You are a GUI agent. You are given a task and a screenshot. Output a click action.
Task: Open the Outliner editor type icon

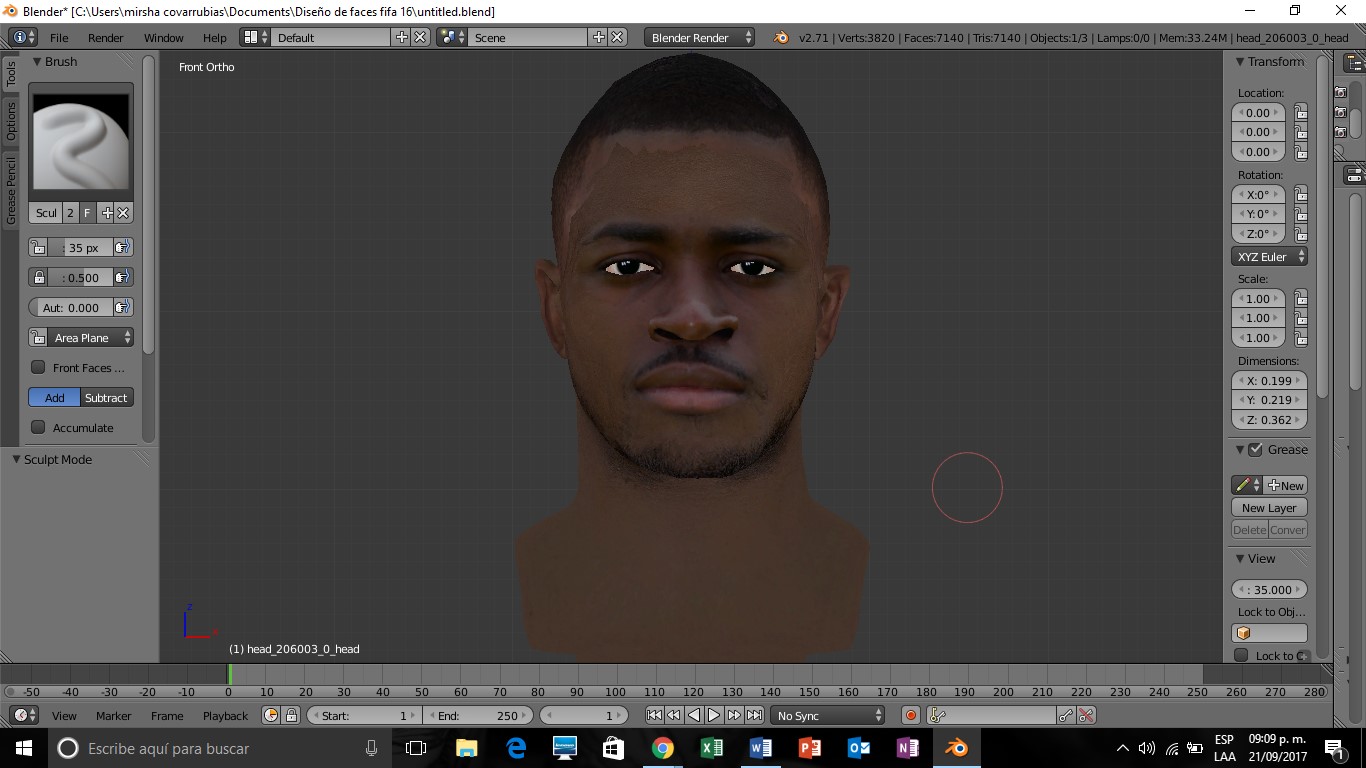pos(1356,63)
